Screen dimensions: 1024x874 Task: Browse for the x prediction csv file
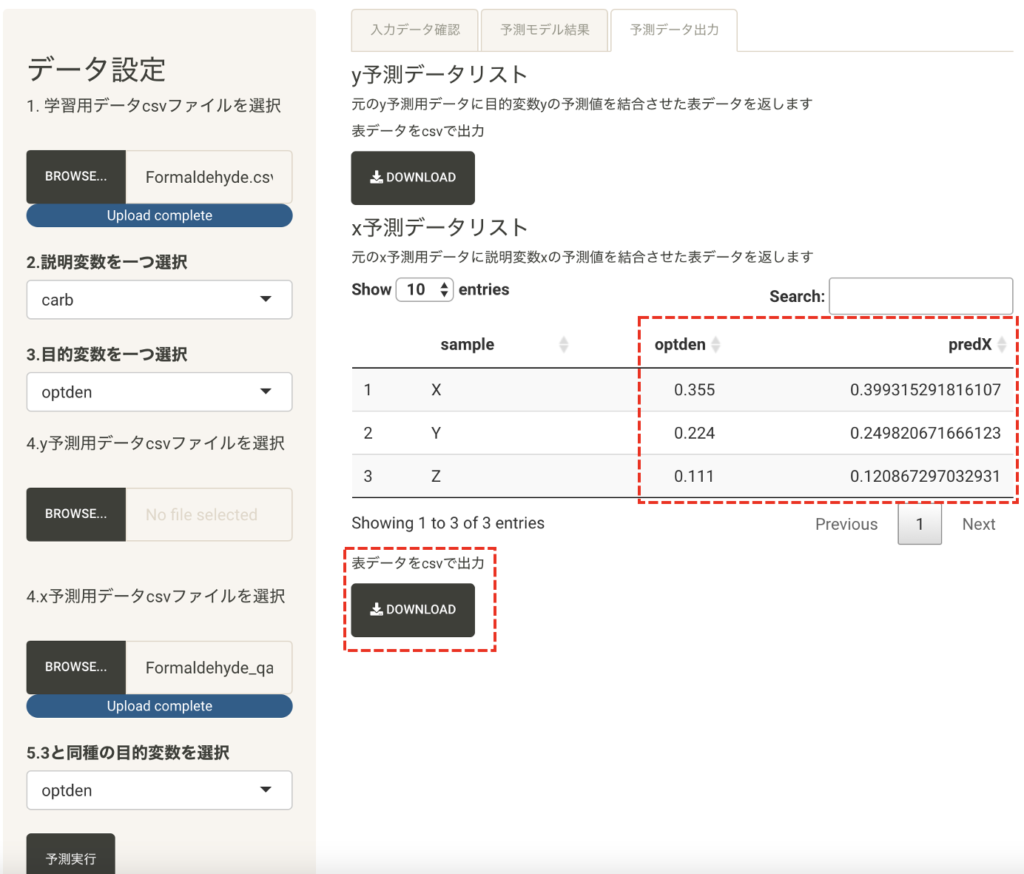76,667
